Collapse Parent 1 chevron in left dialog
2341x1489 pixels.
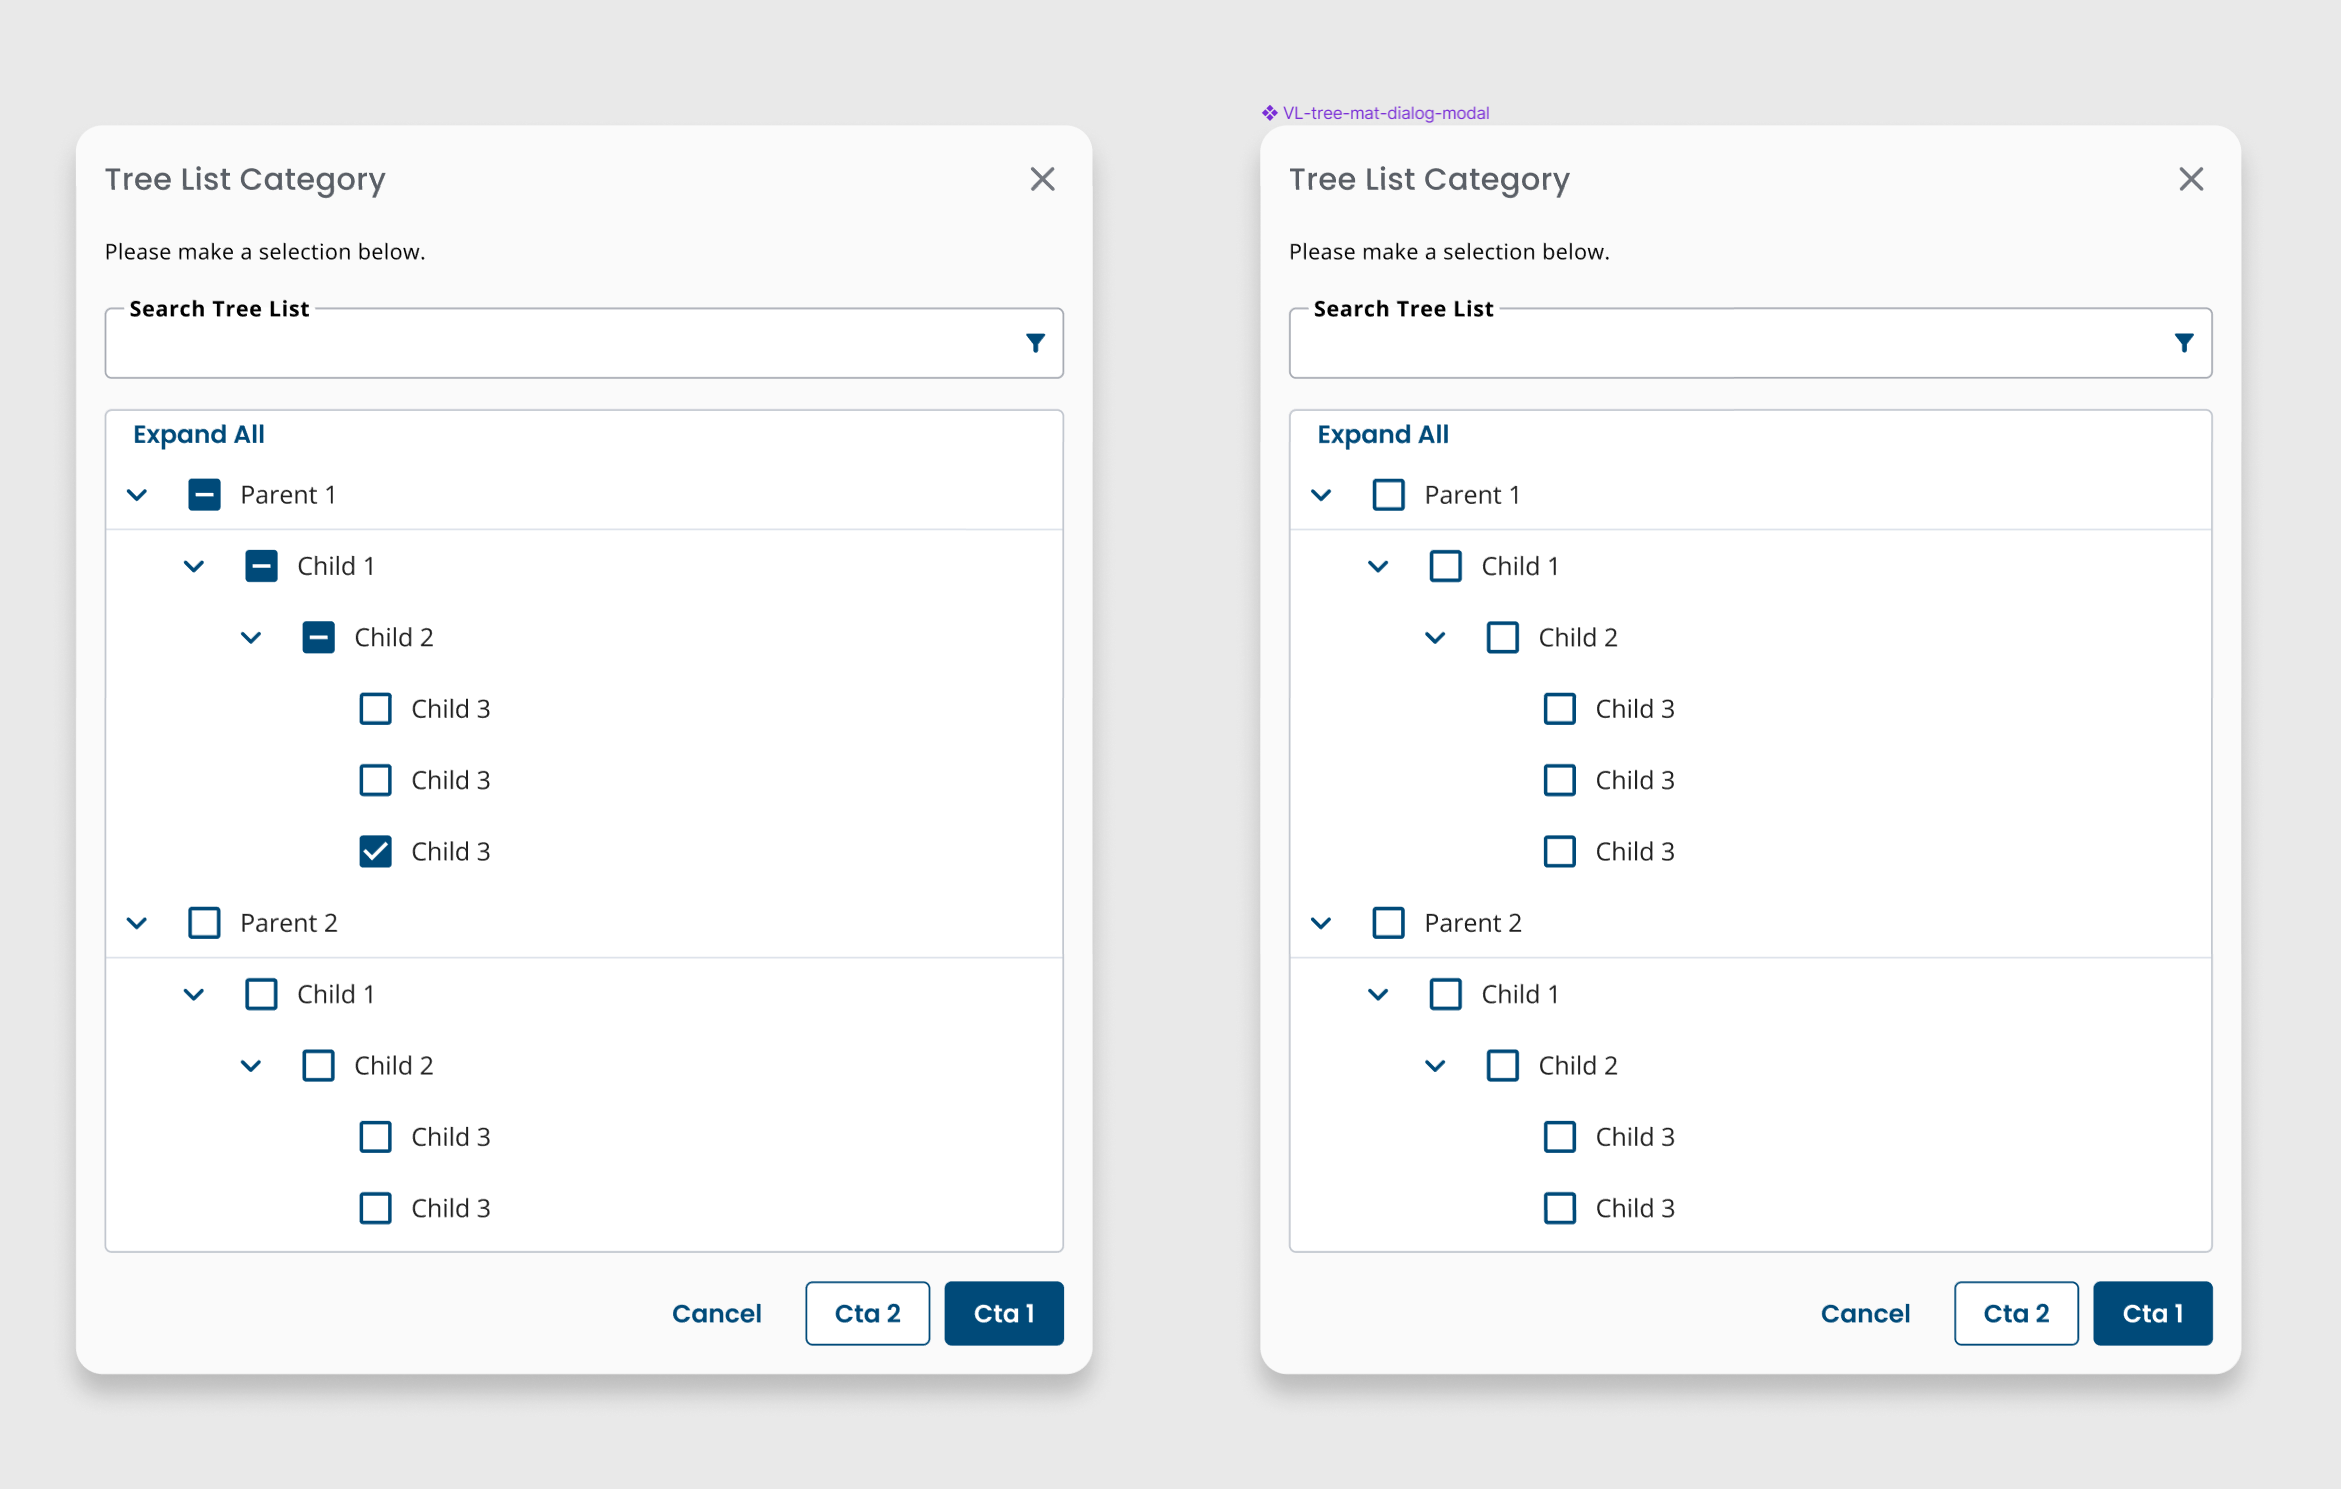(x=137, y=495)
